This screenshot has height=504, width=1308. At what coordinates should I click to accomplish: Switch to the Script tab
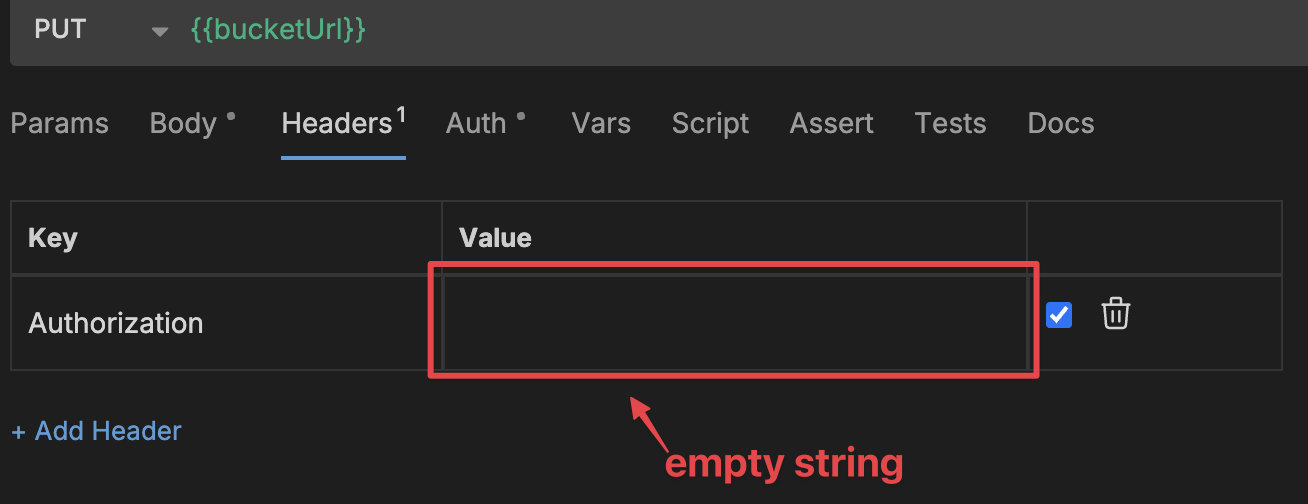(x=710, y=123)
